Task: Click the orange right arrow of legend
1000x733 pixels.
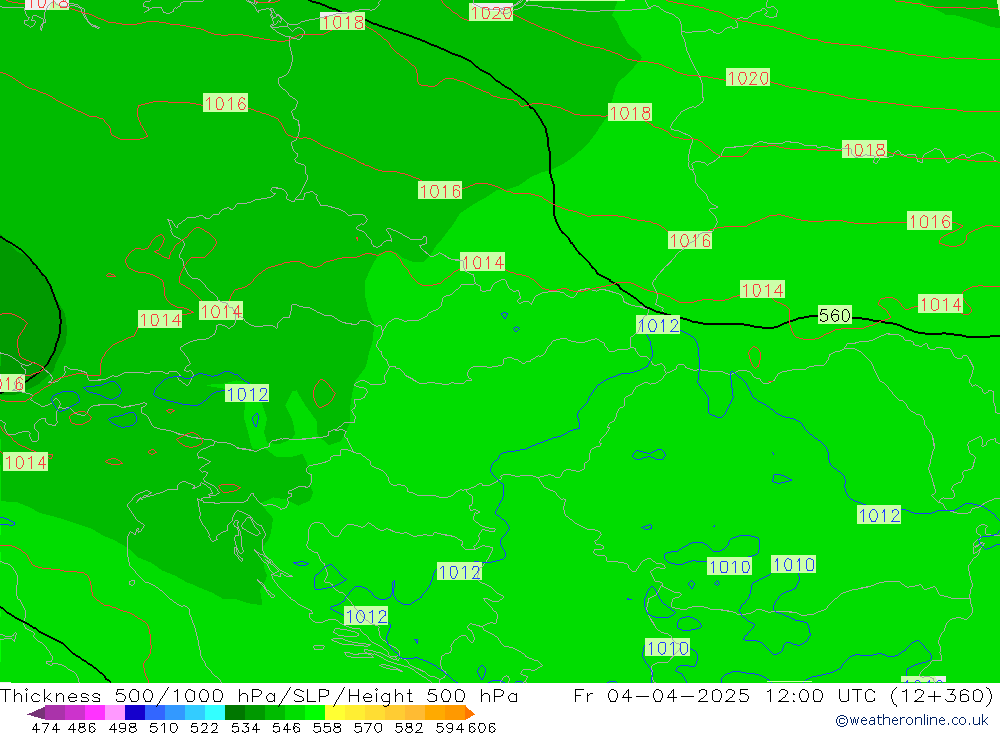Action: tap(470, 713)
